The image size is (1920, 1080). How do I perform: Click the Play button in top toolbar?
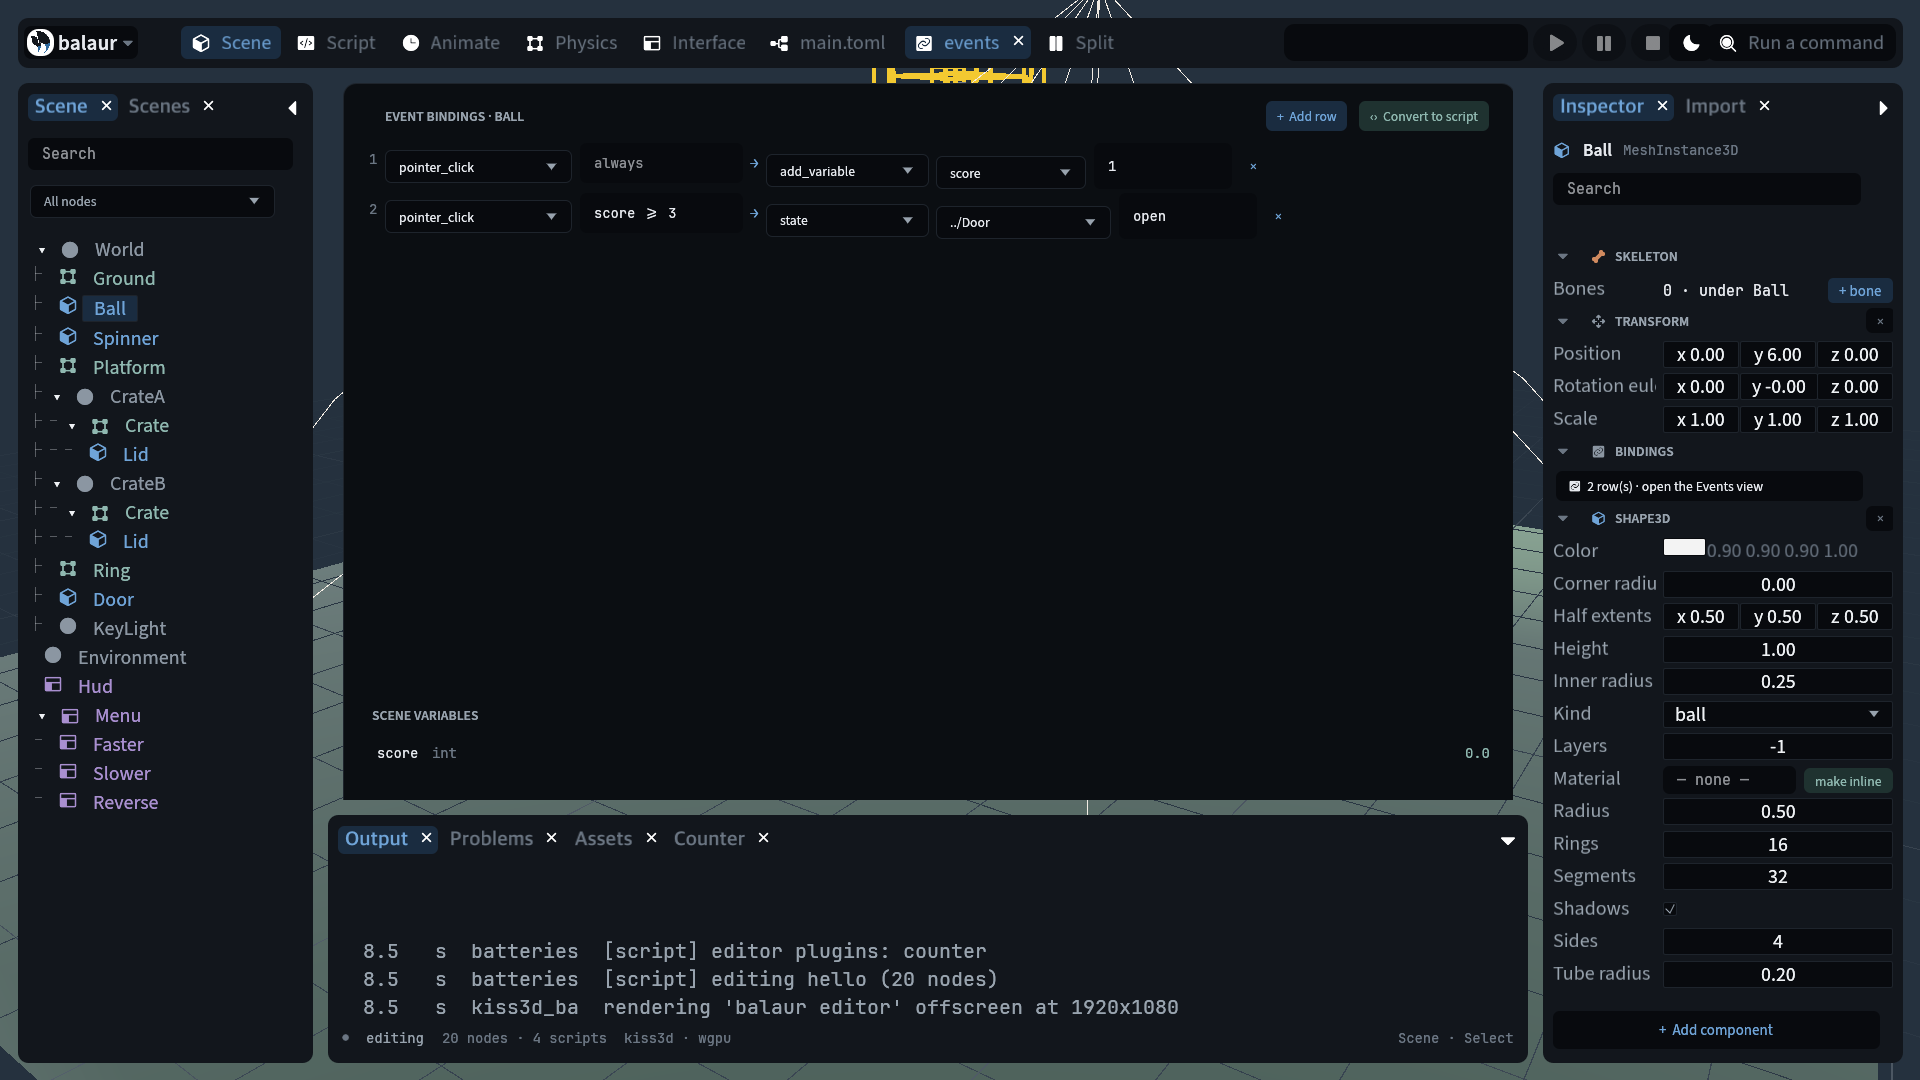pos(1556,43)
